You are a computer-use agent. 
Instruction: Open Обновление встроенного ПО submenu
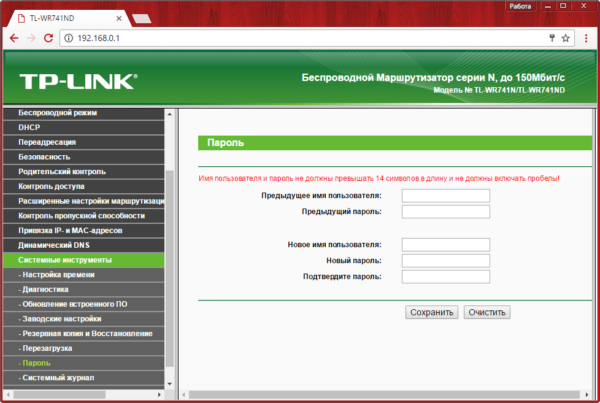(x=84, y=304)
